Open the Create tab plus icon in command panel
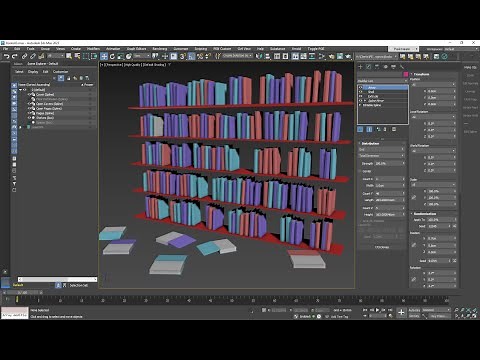Screen dimensions: 480x360 click(x=360, y=67)
